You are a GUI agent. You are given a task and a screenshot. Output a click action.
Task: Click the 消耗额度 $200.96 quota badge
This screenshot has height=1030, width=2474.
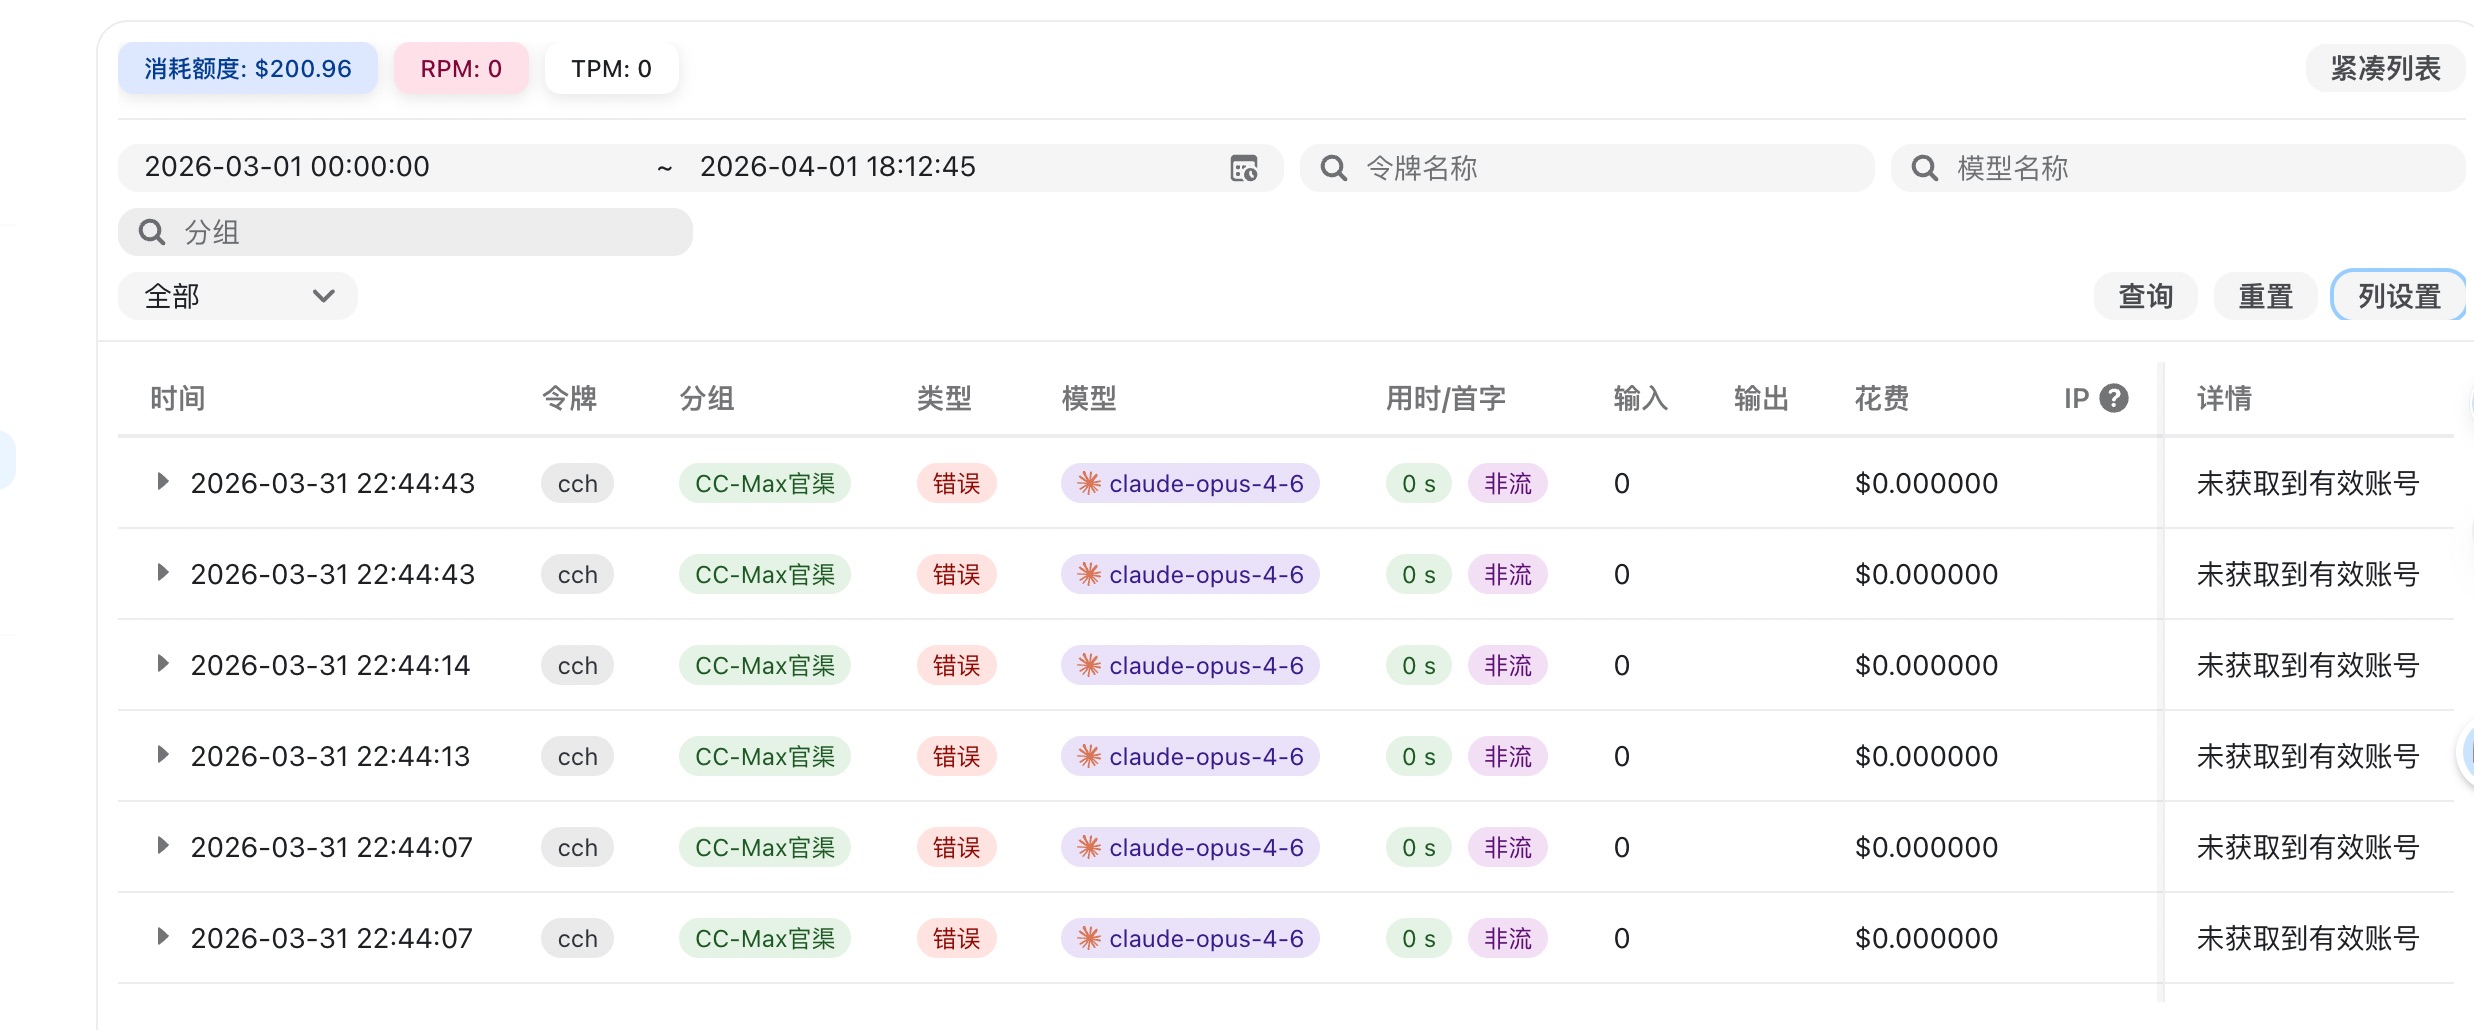tap(248, 68)
